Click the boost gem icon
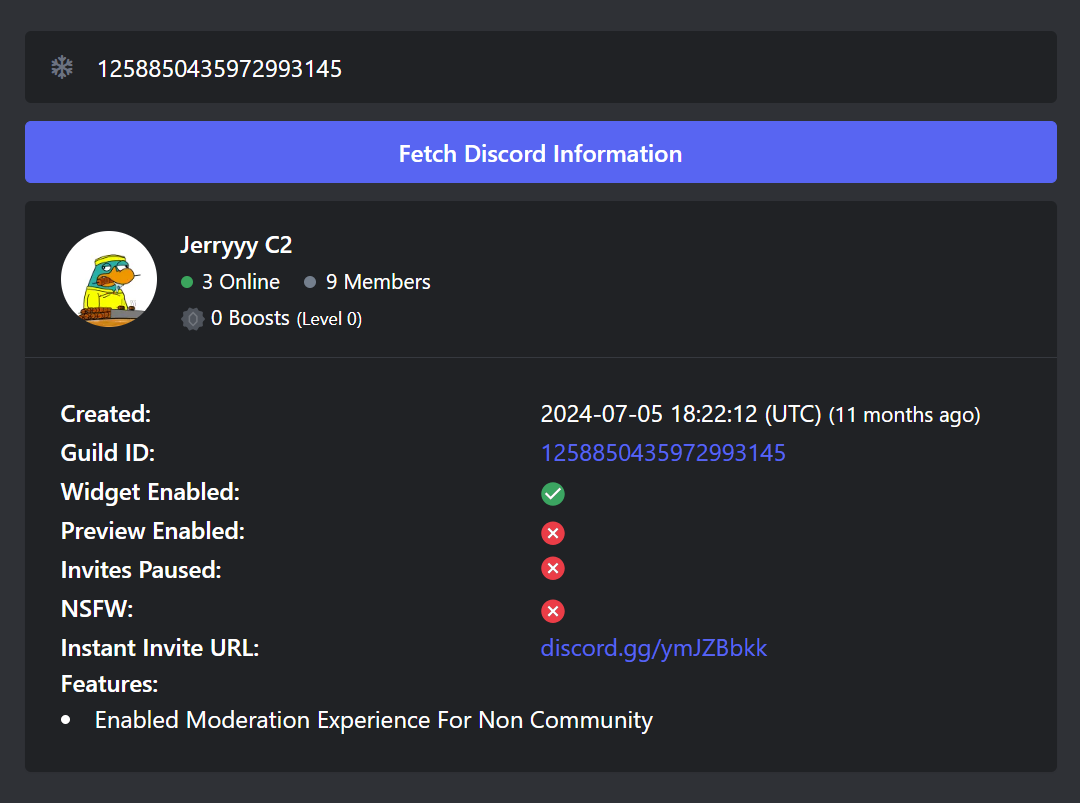Viewport: 1080px width, 803px height. point(193,319)
